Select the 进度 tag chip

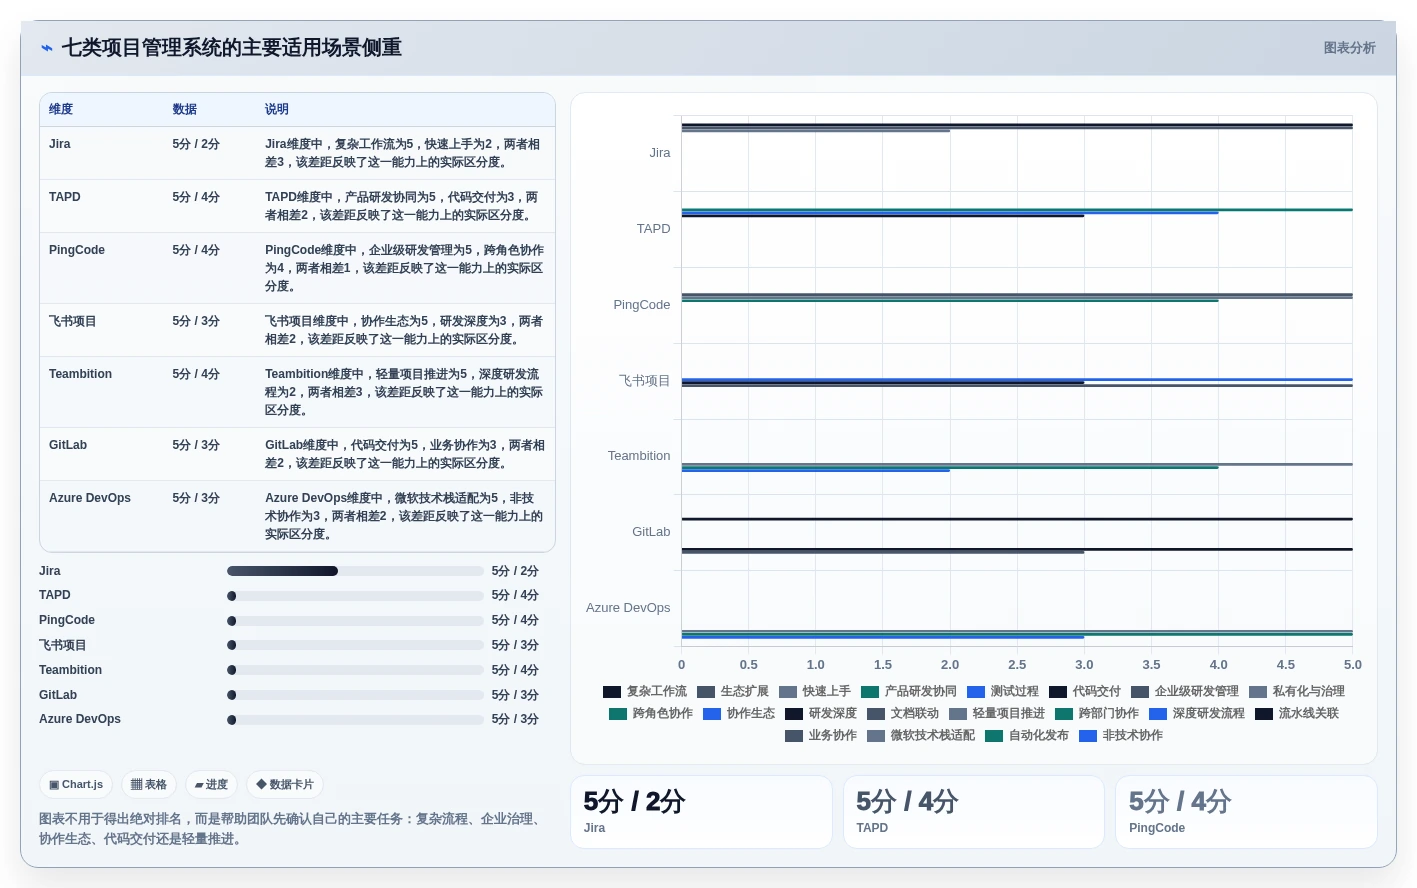coord(211,785)
